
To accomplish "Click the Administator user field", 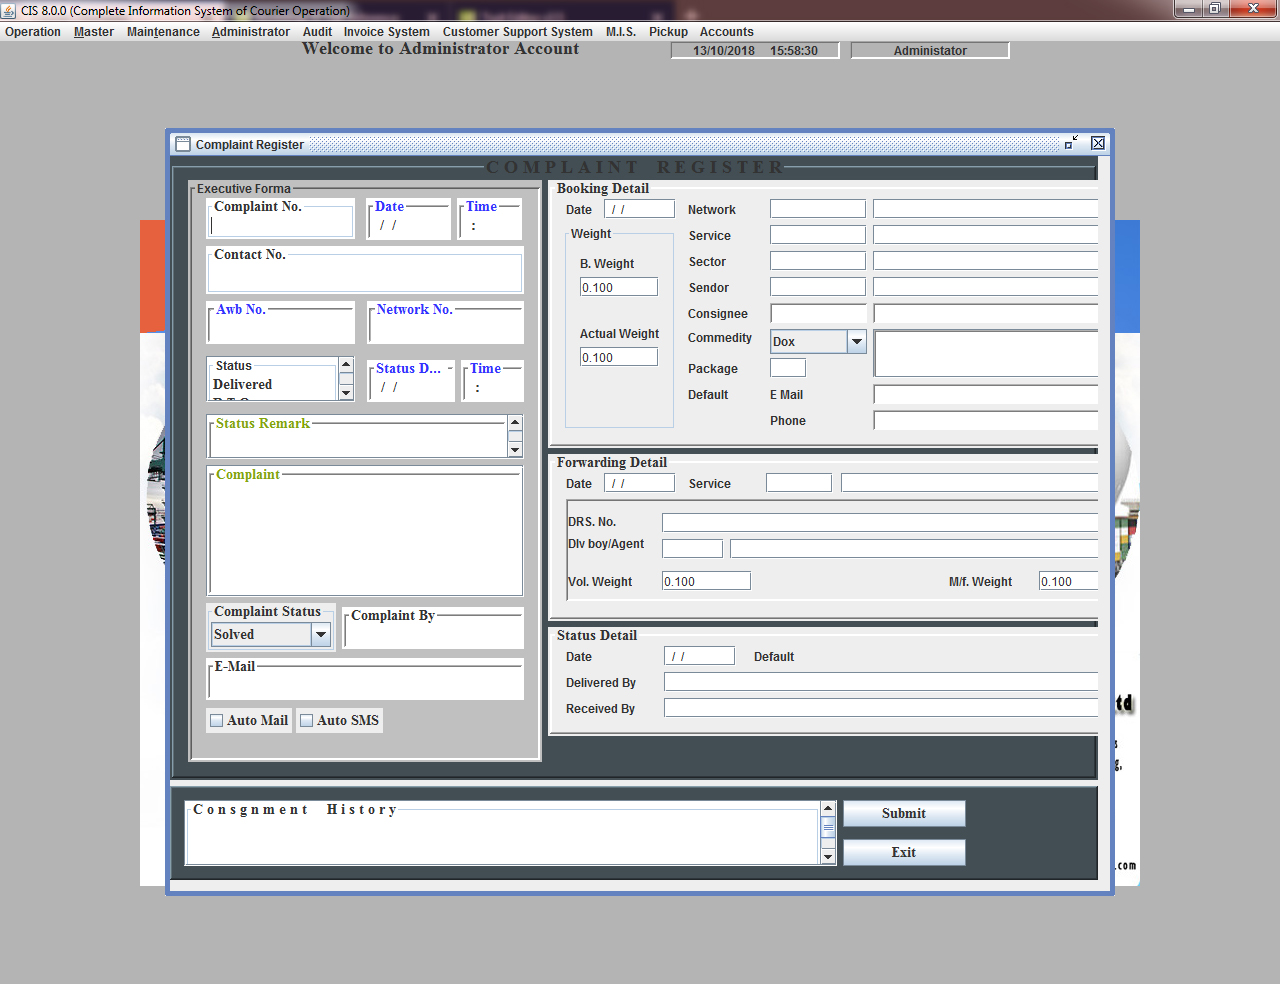I will [930, 50].
